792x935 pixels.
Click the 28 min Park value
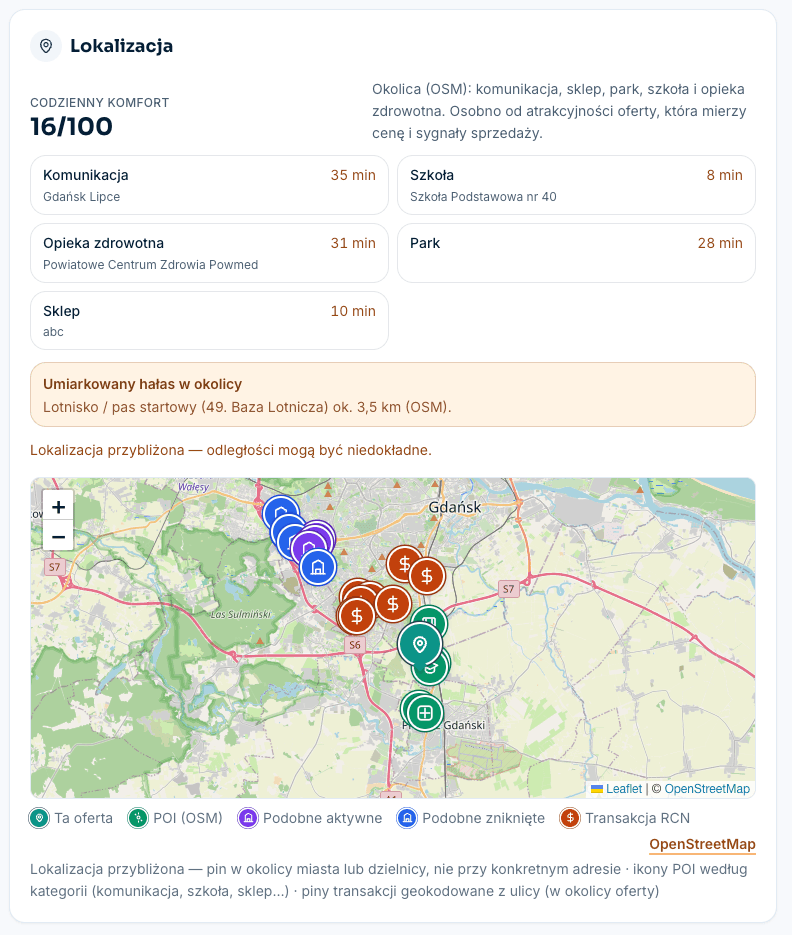point(720,243)
